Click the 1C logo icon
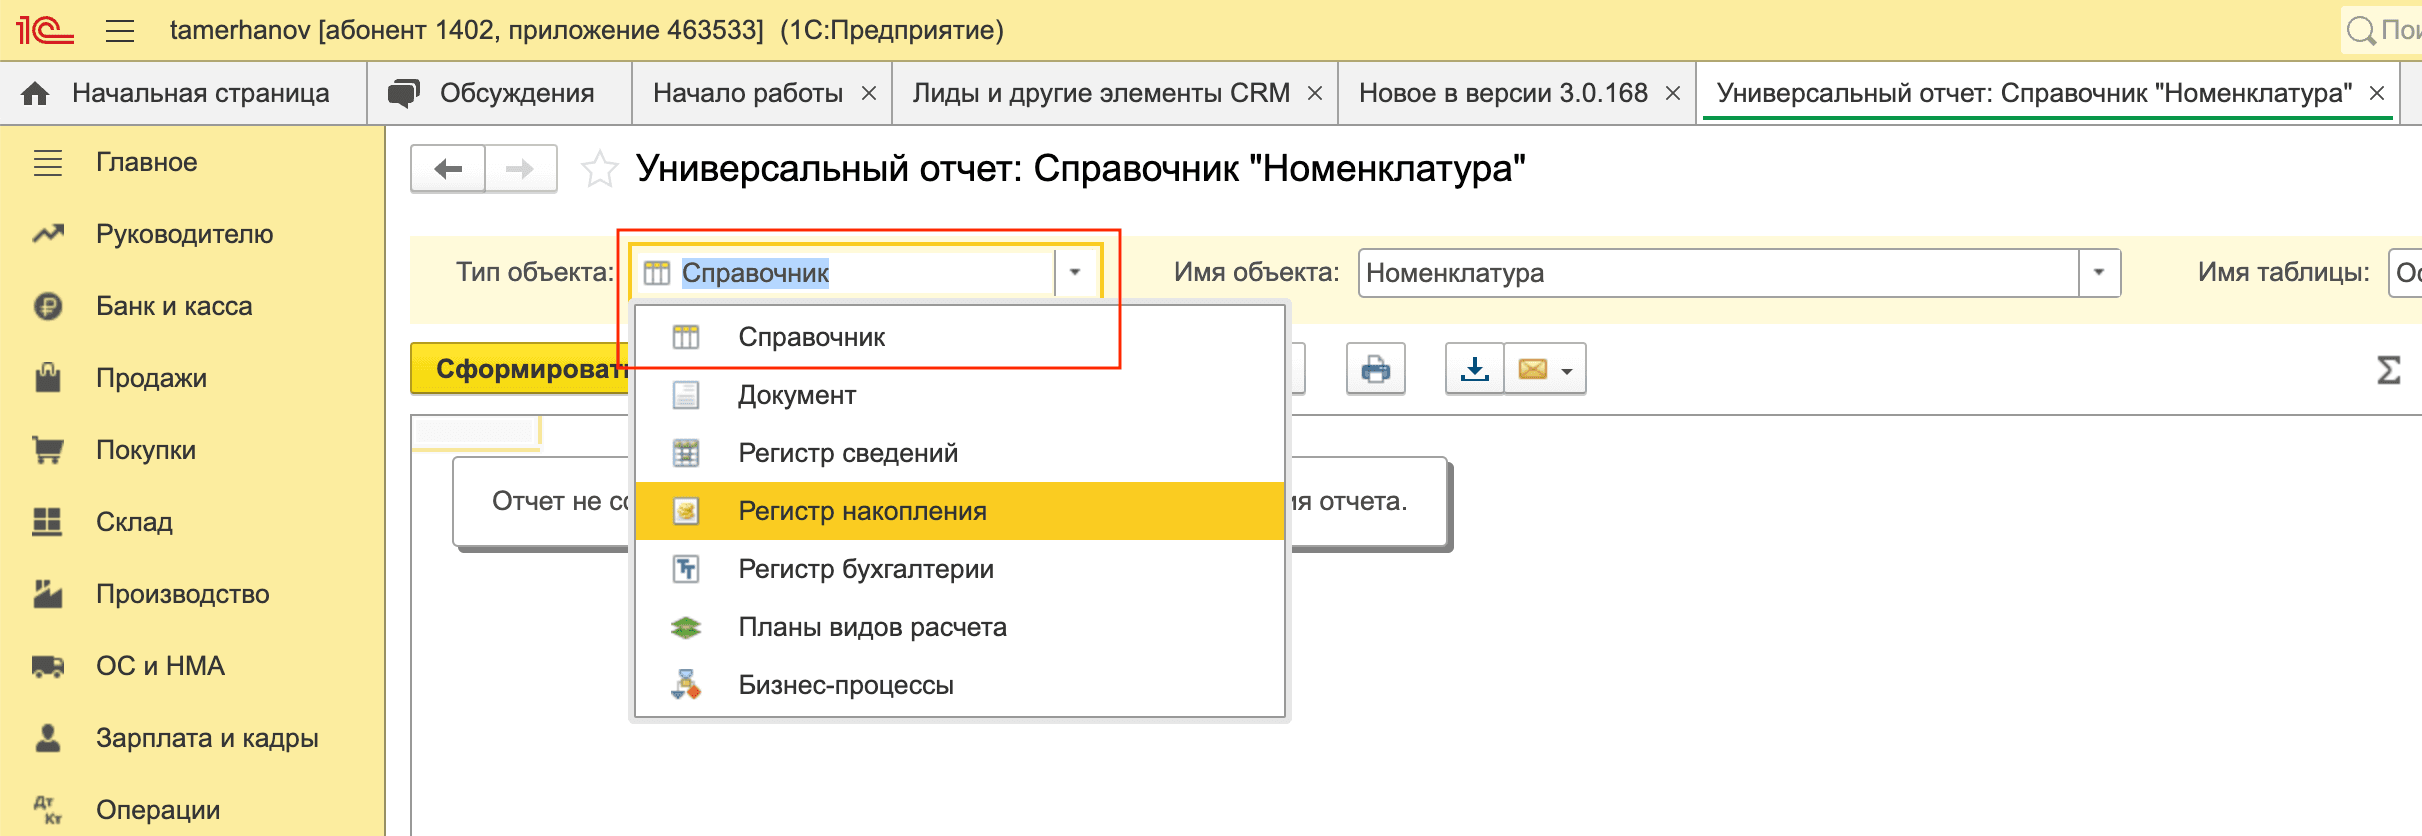This screenshot has height=836, width=2422. coord(44,30)
